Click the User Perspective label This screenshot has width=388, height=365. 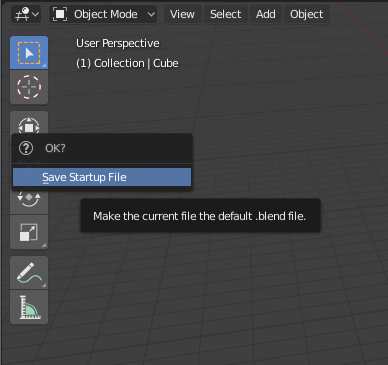coord(118,43)
